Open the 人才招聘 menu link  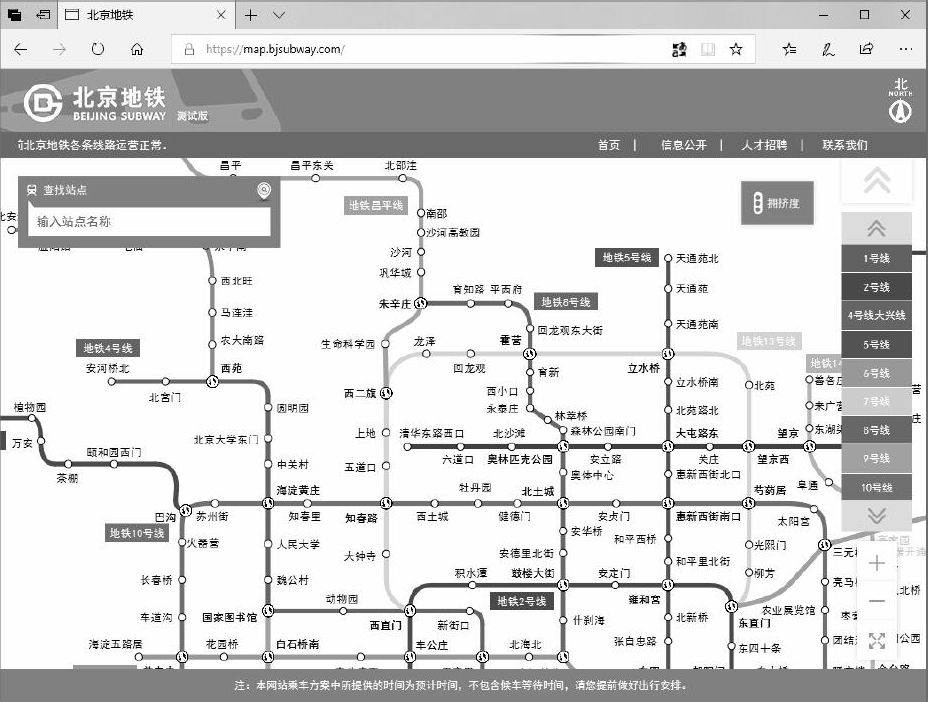(x=764, y=145)
